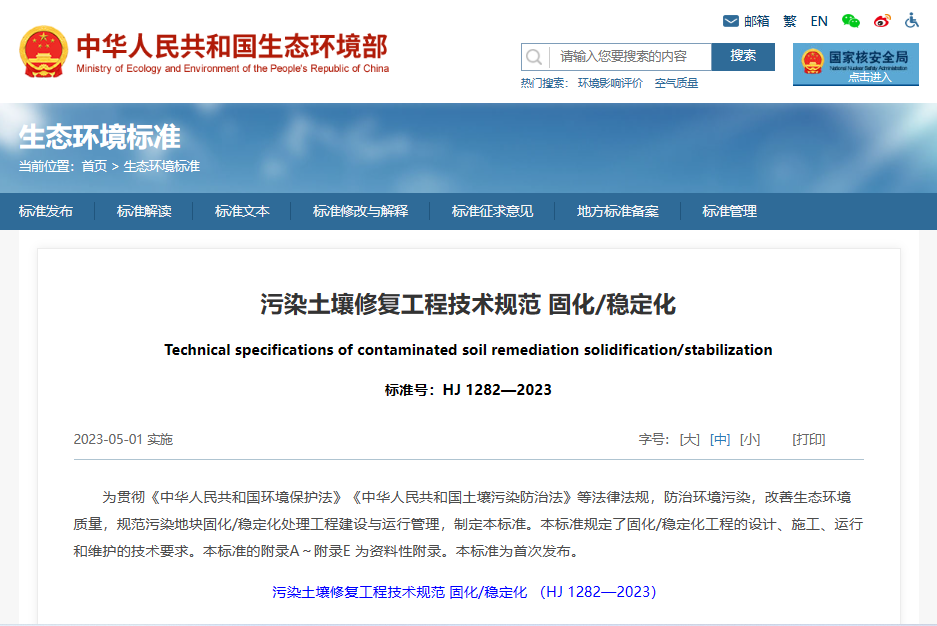Set font size to 小
Image resolution: width=937 pixels, height=626 pixels.
click(750, 440)
